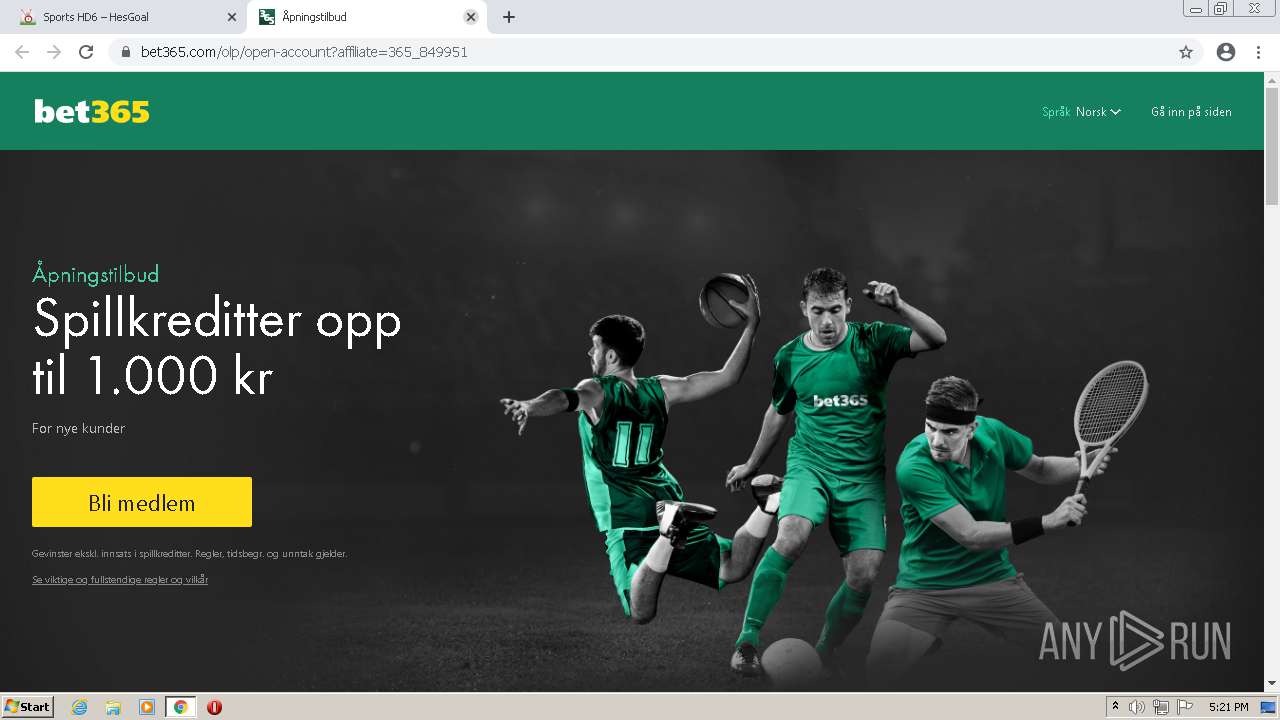Go forward in browser history
Screen dimensions: 1280x720
54,52
